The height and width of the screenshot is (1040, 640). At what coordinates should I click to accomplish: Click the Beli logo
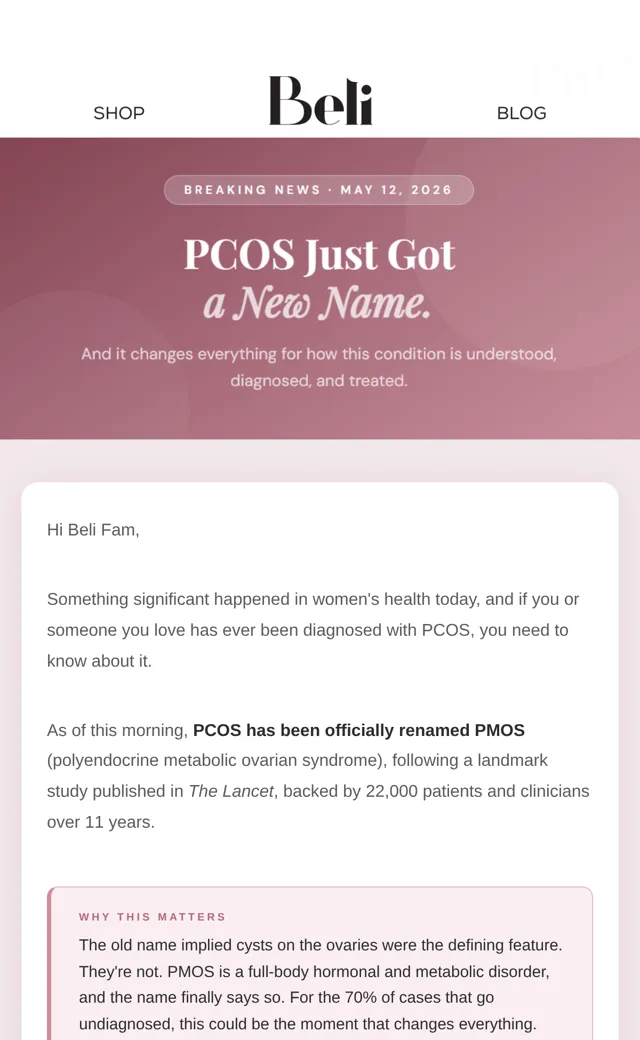[320, 100]
